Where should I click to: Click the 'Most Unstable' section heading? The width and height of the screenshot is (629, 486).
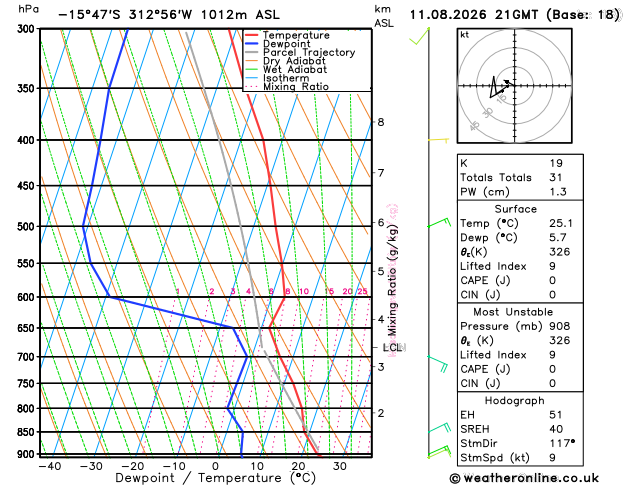[x=513, y=312]
